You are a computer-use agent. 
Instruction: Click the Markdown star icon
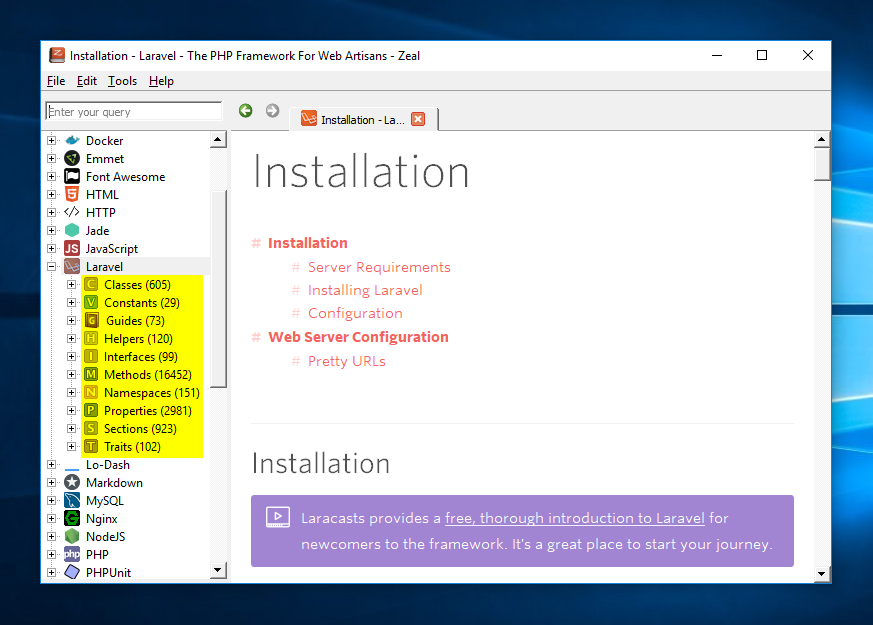point(72,482)
